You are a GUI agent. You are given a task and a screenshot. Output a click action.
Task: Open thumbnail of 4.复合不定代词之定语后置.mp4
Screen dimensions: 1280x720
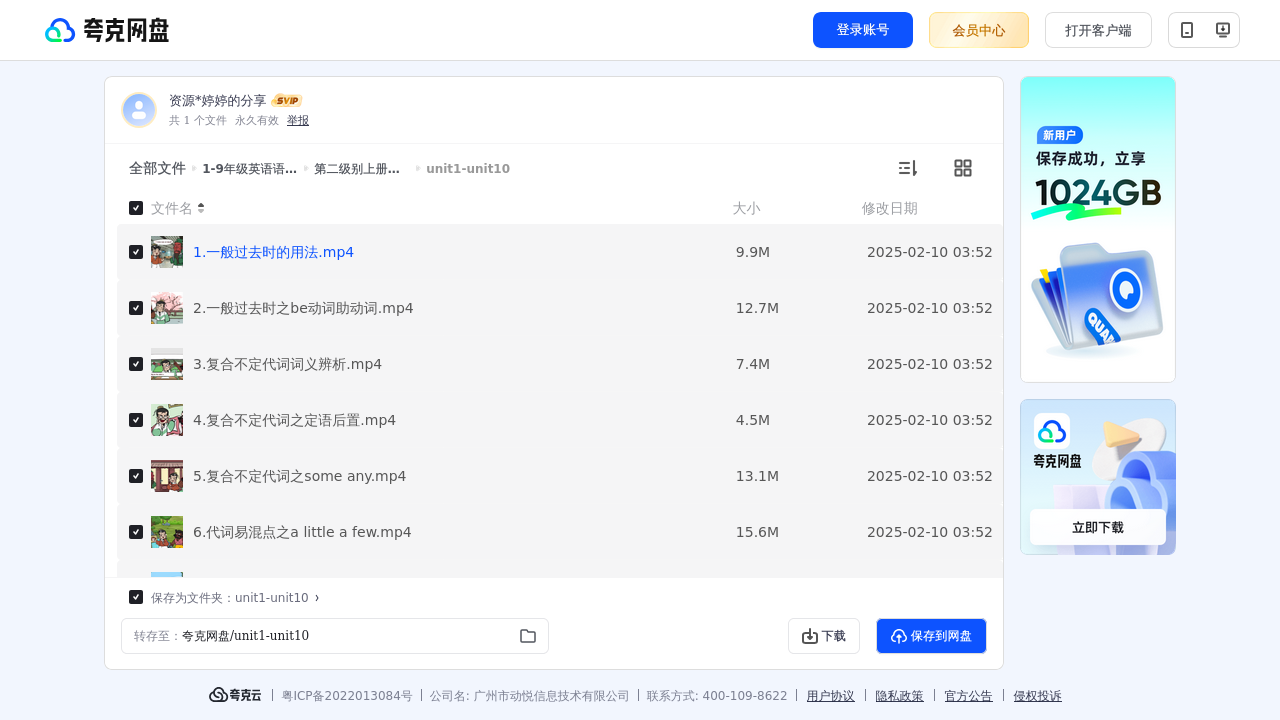click(167, 420)
